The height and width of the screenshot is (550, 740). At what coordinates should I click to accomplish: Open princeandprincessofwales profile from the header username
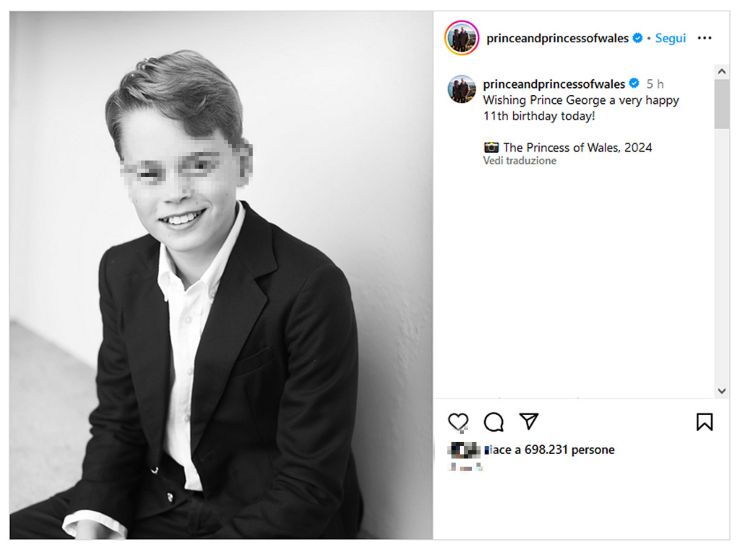(557, 38)
